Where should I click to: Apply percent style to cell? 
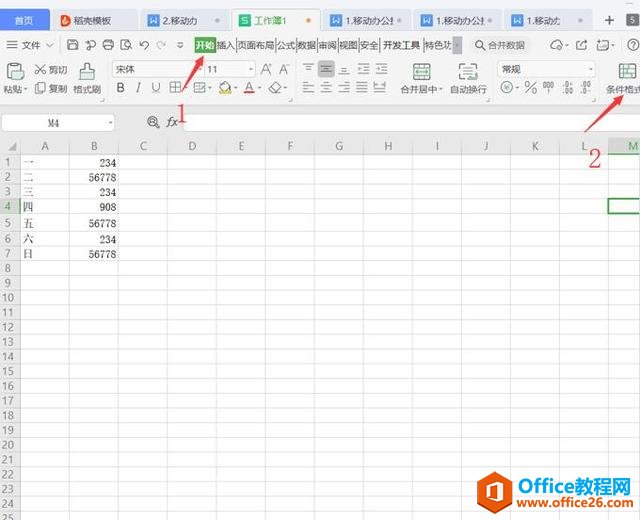[531, 87]
